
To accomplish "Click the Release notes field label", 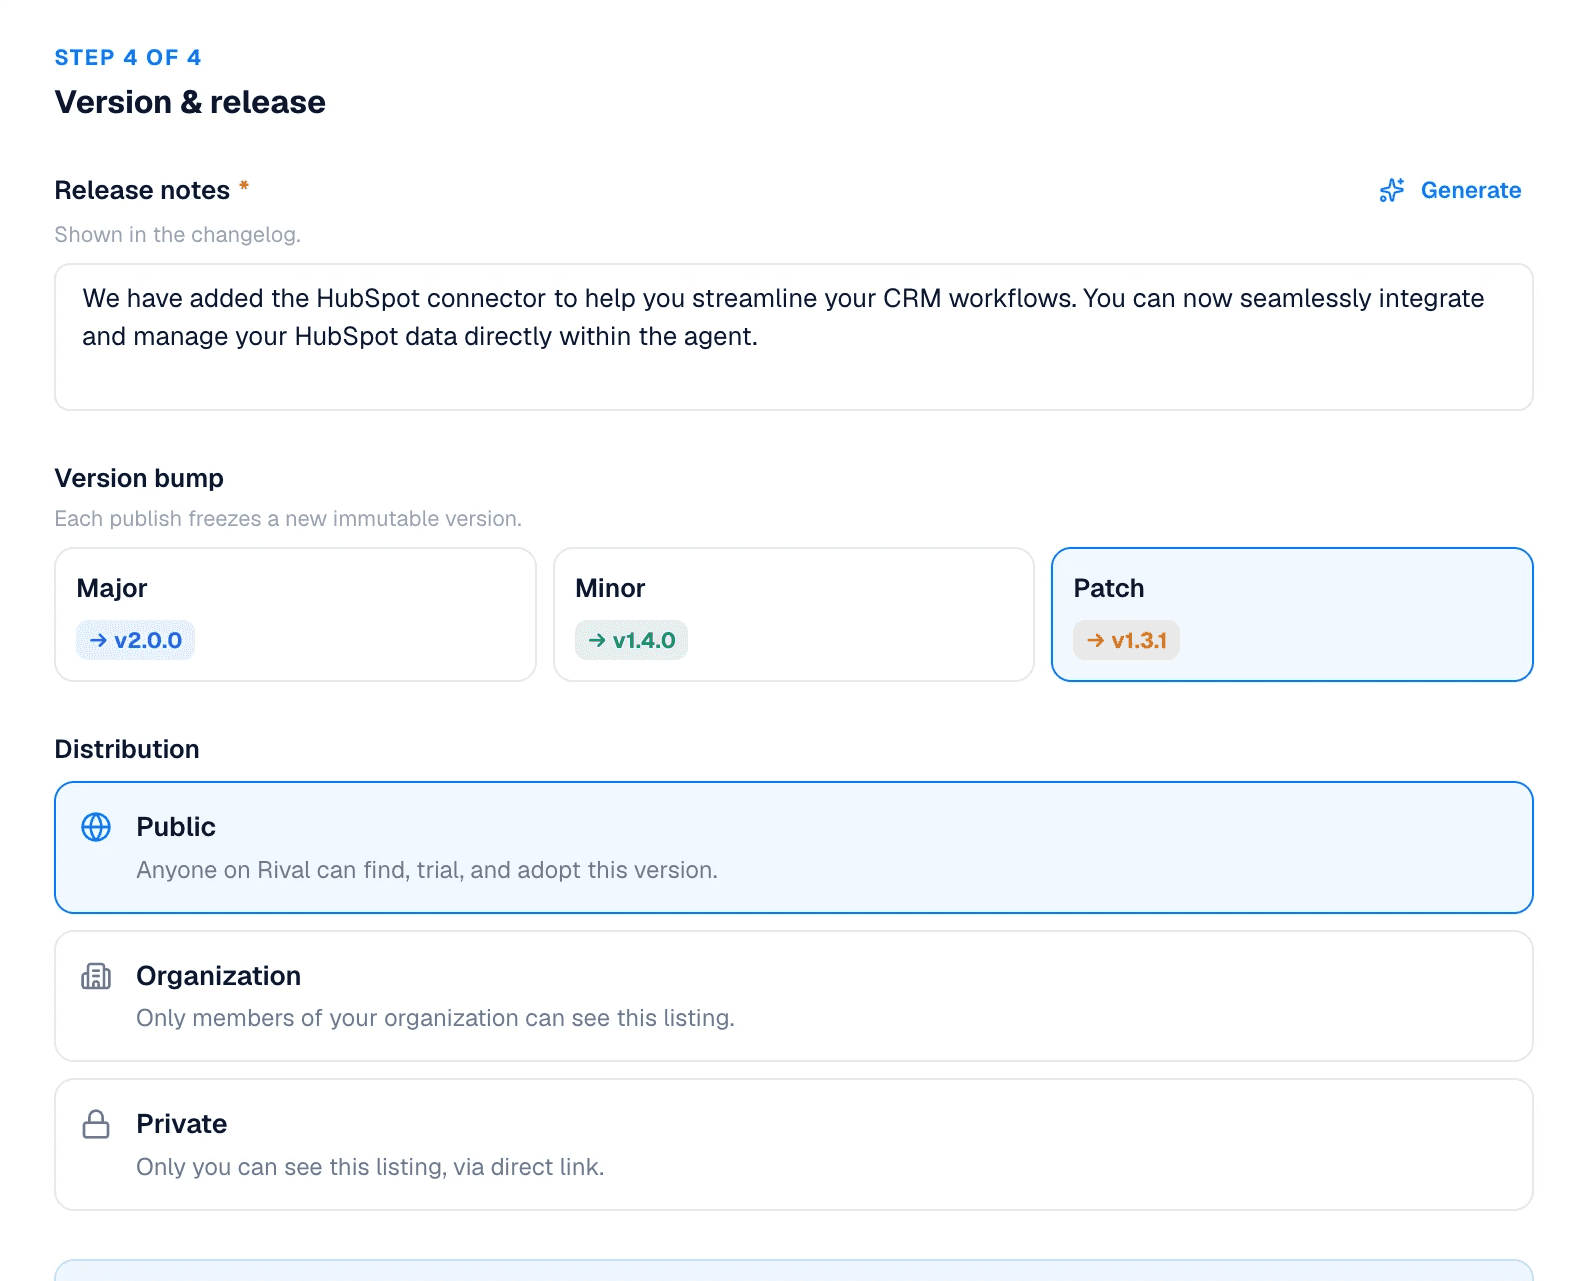I will coord(142,190).
